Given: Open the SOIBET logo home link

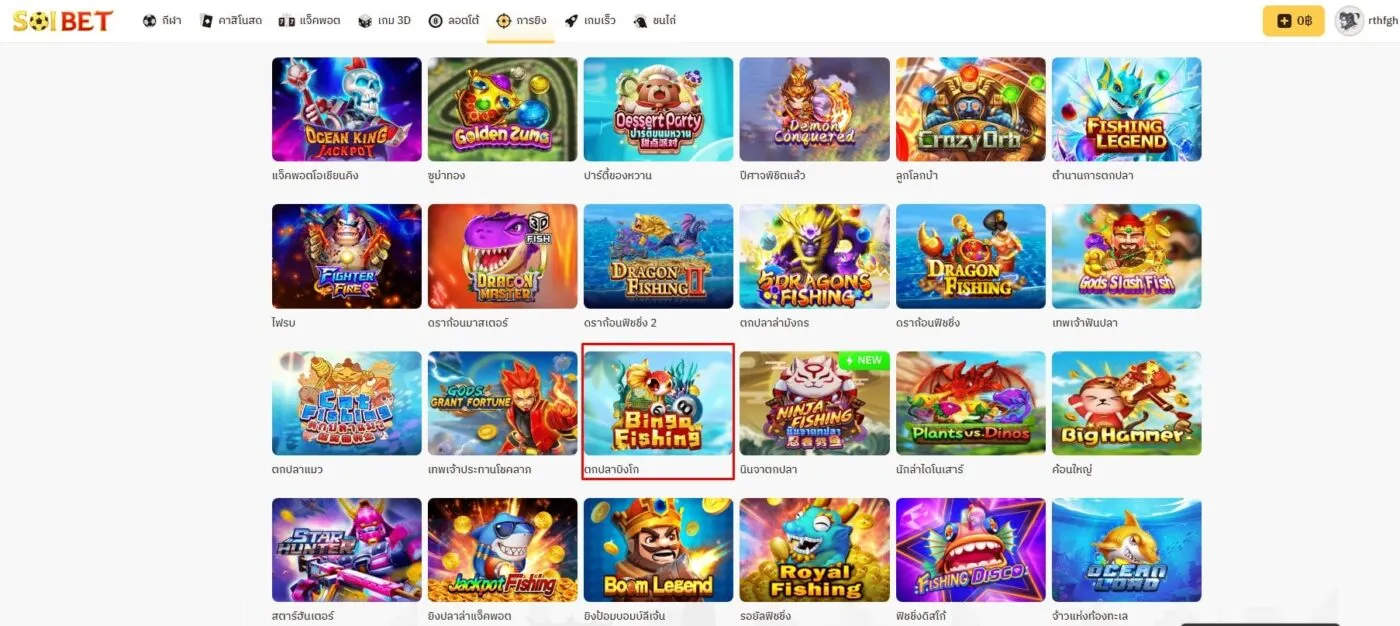Looking at the screenshot, I should point(62,20).
